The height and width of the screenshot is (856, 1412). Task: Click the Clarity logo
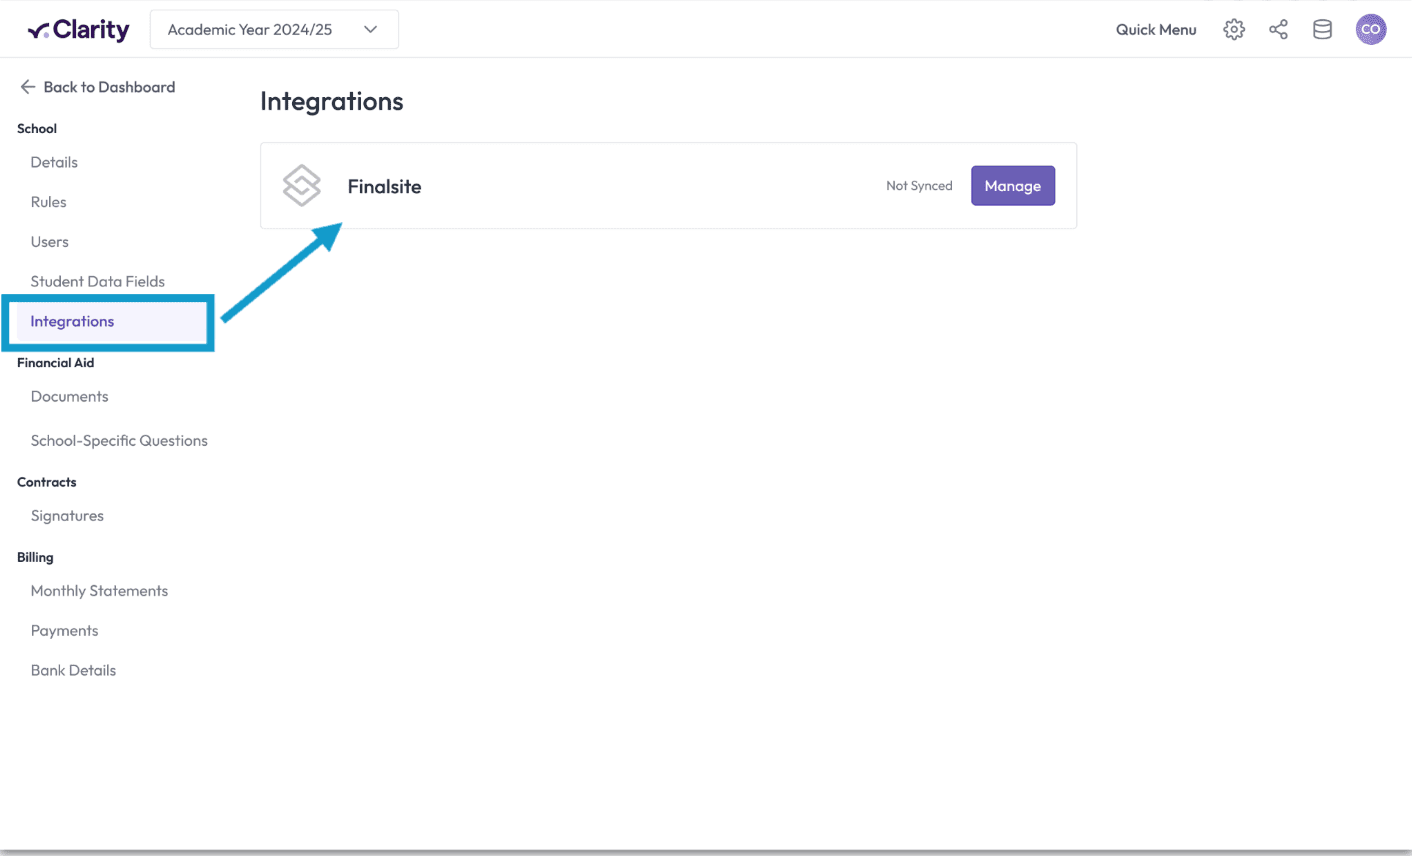[78, 29]
